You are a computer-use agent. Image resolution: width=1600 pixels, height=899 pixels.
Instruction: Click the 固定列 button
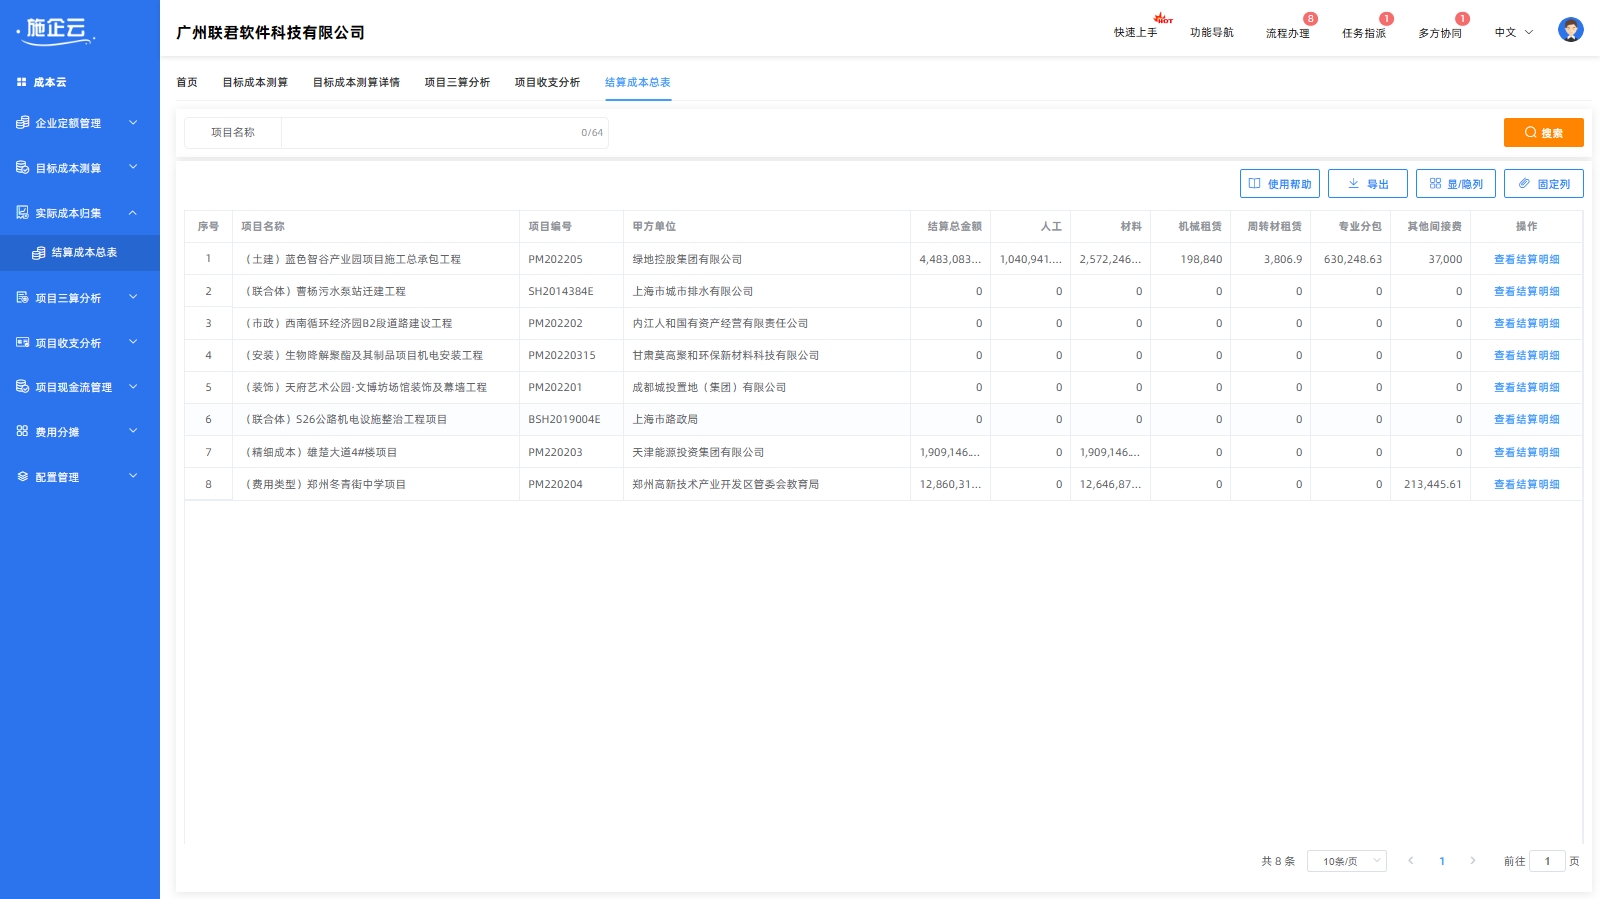[1544, 184]
